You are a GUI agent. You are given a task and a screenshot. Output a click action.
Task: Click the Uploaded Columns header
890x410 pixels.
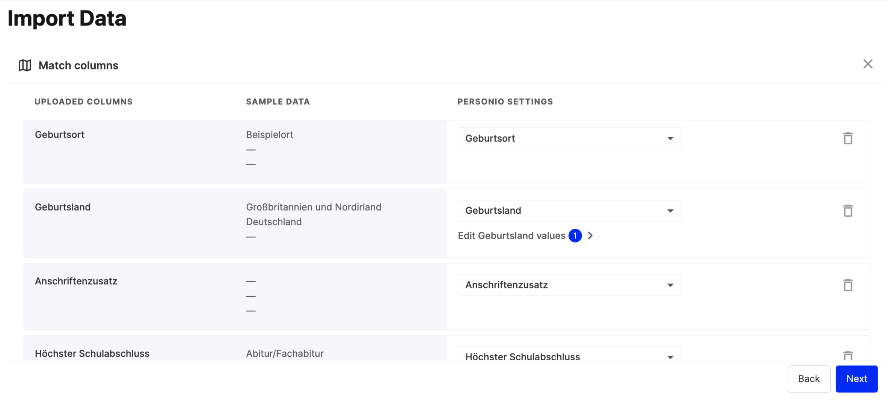[83, 102]
